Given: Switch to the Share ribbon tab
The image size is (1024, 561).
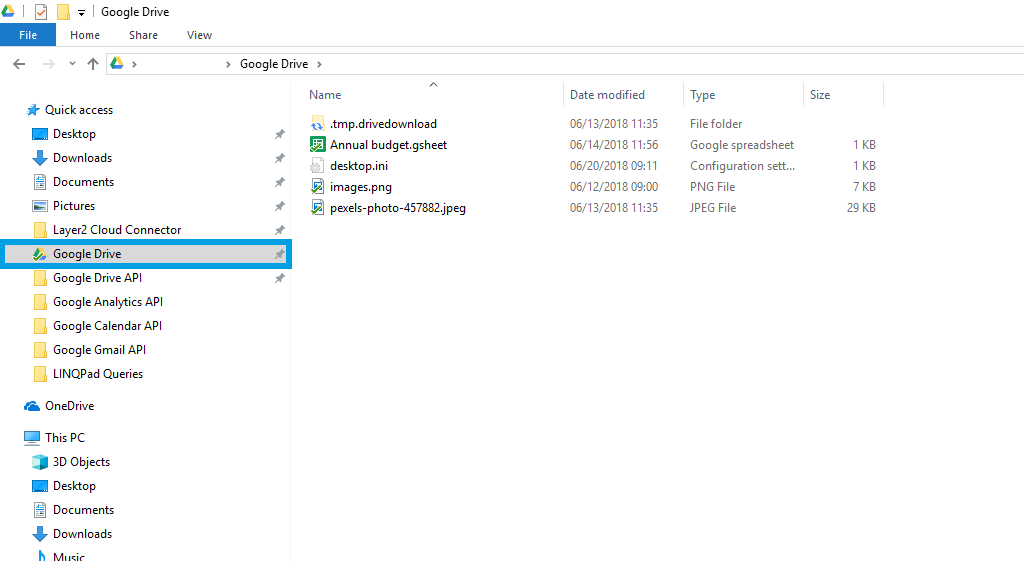Looking at the screenshot, I should pyautogui.click(x=143, y=35).
